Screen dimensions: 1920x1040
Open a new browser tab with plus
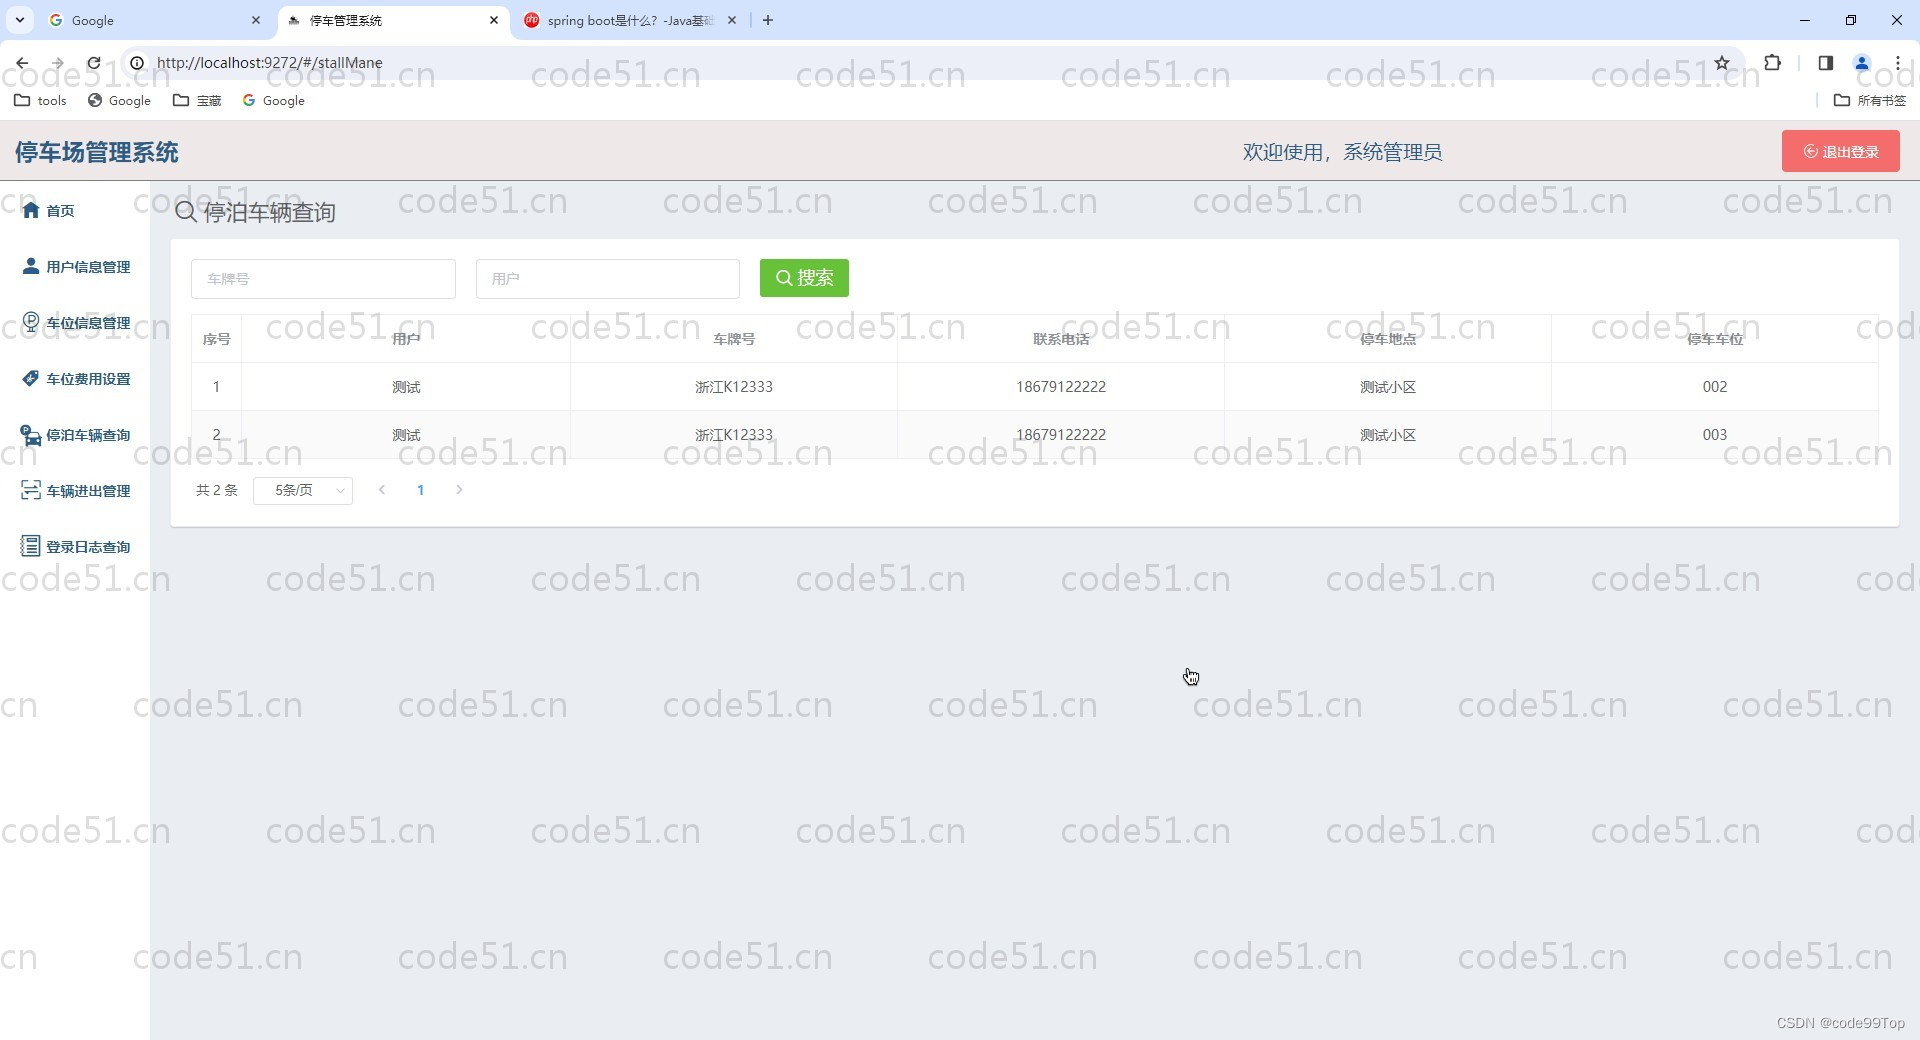click(768, 20)
